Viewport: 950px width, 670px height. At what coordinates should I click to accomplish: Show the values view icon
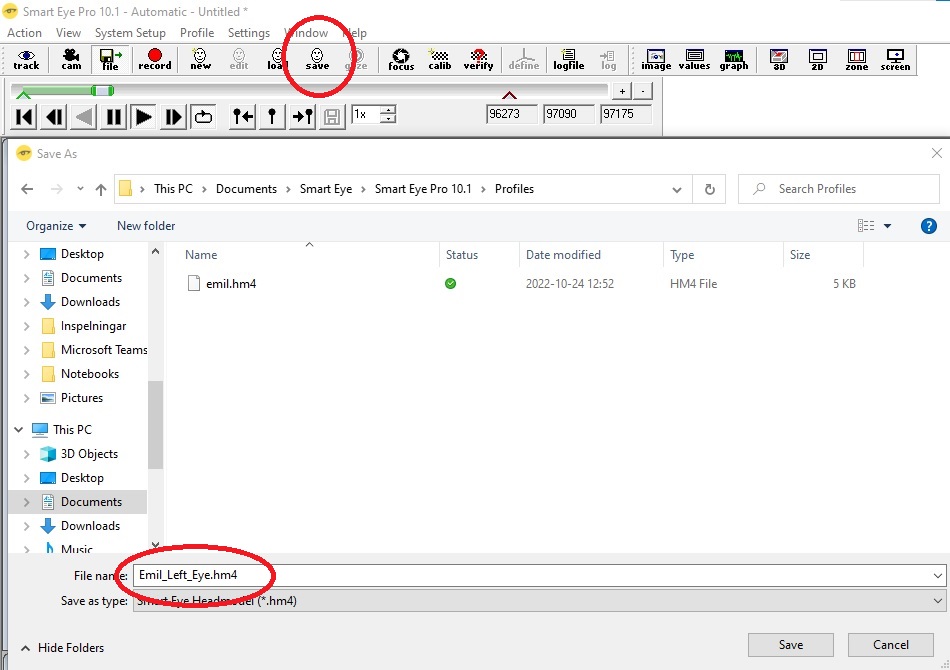(x=694, y=59)
